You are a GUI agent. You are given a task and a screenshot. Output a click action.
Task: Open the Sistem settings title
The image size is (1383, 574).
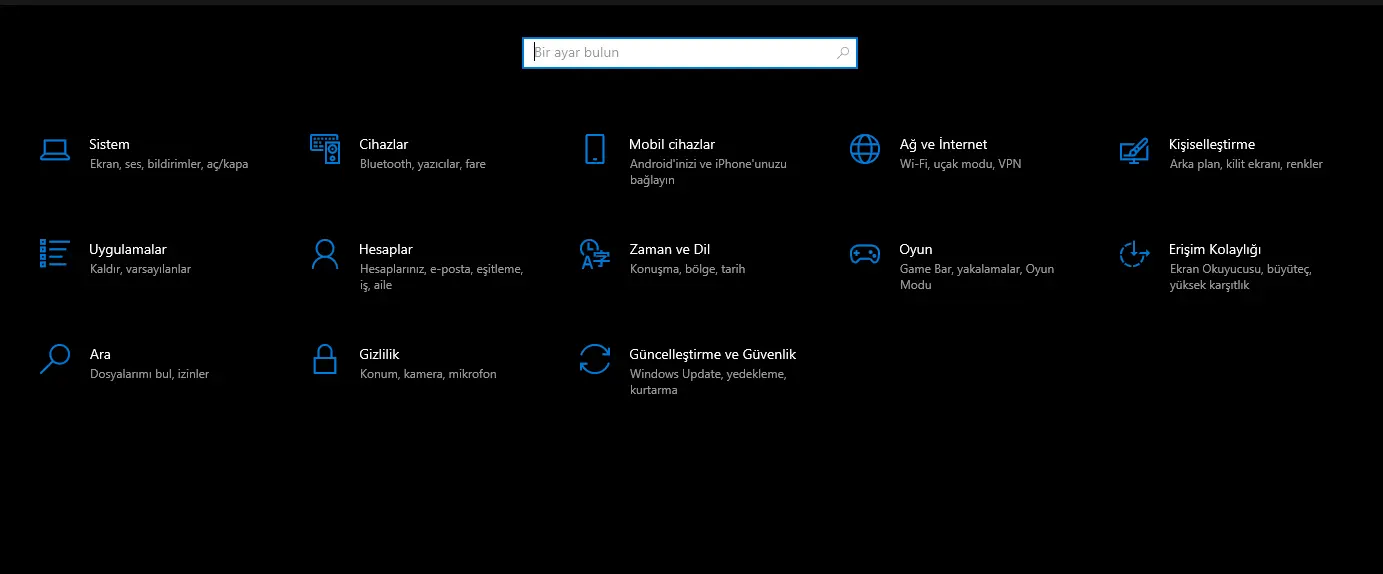109,144
